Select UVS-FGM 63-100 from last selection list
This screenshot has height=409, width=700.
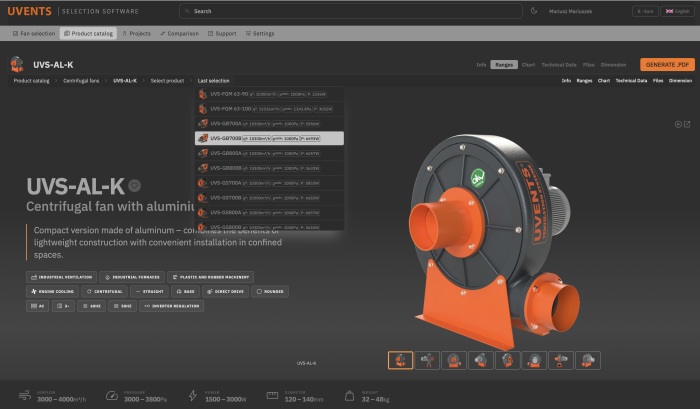269,109
